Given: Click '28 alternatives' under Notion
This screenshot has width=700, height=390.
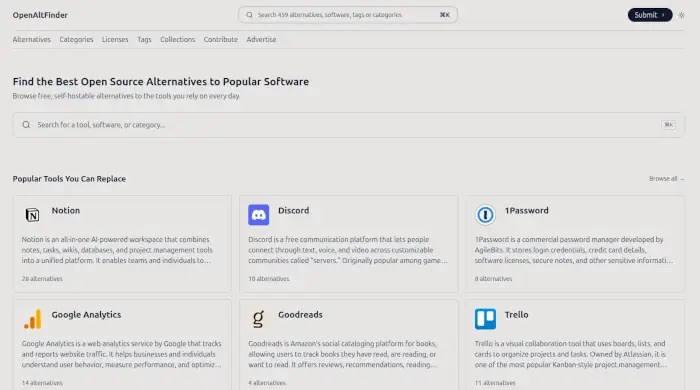Looking at the screenshot, I should tap(42, 278).
